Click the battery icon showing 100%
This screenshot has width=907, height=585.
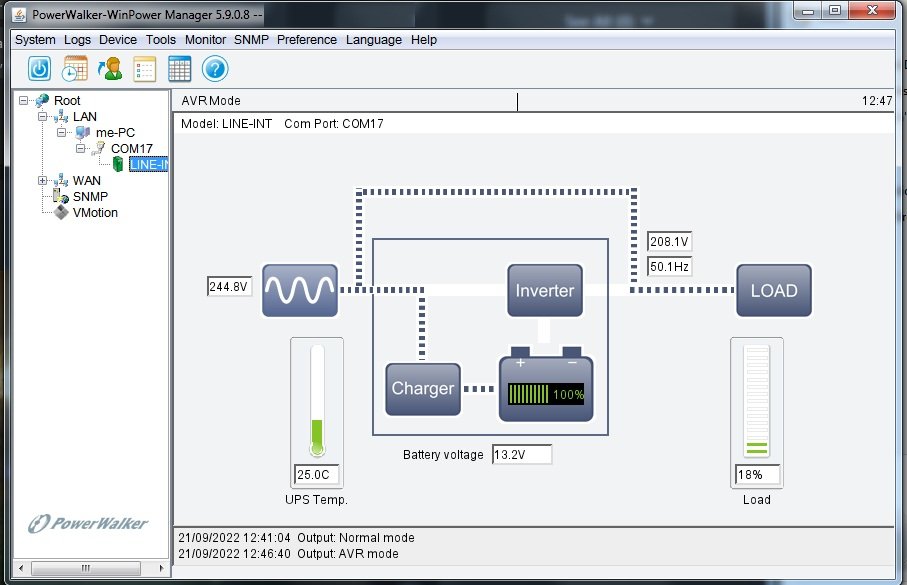tap(546, 384)
